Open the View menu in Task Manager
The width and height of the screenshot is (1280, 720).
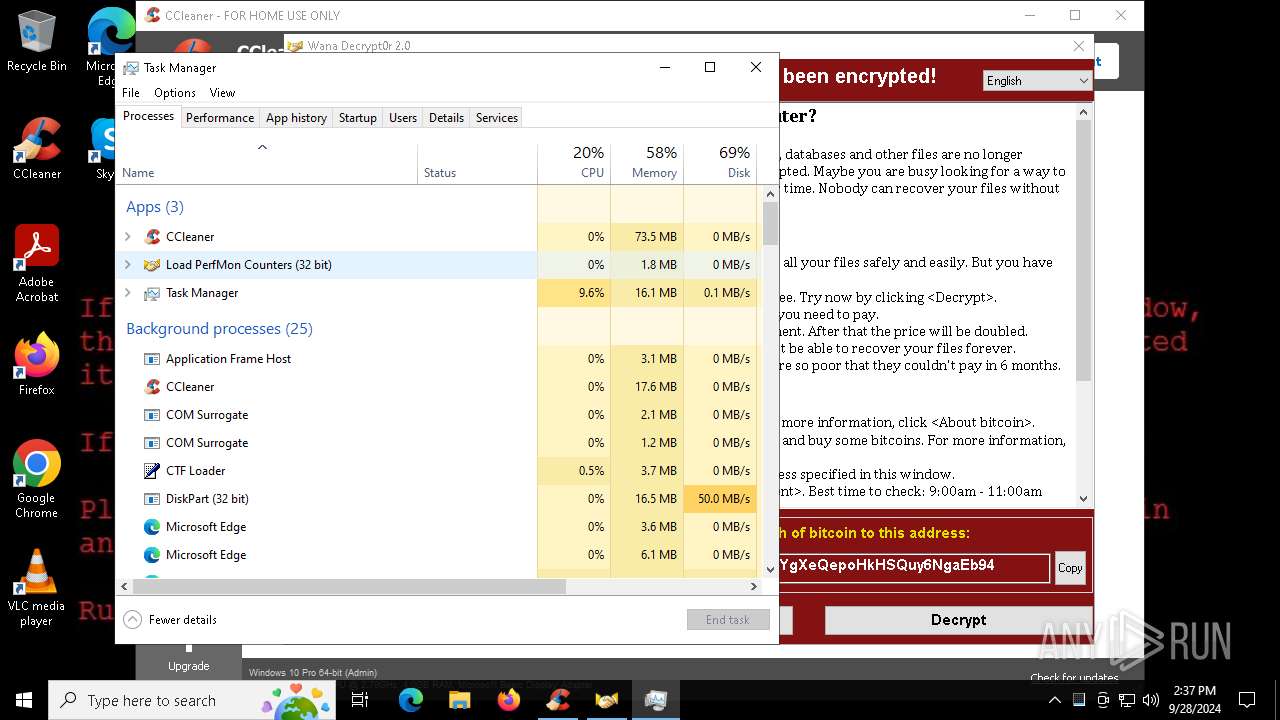click(x=222, y=93)
